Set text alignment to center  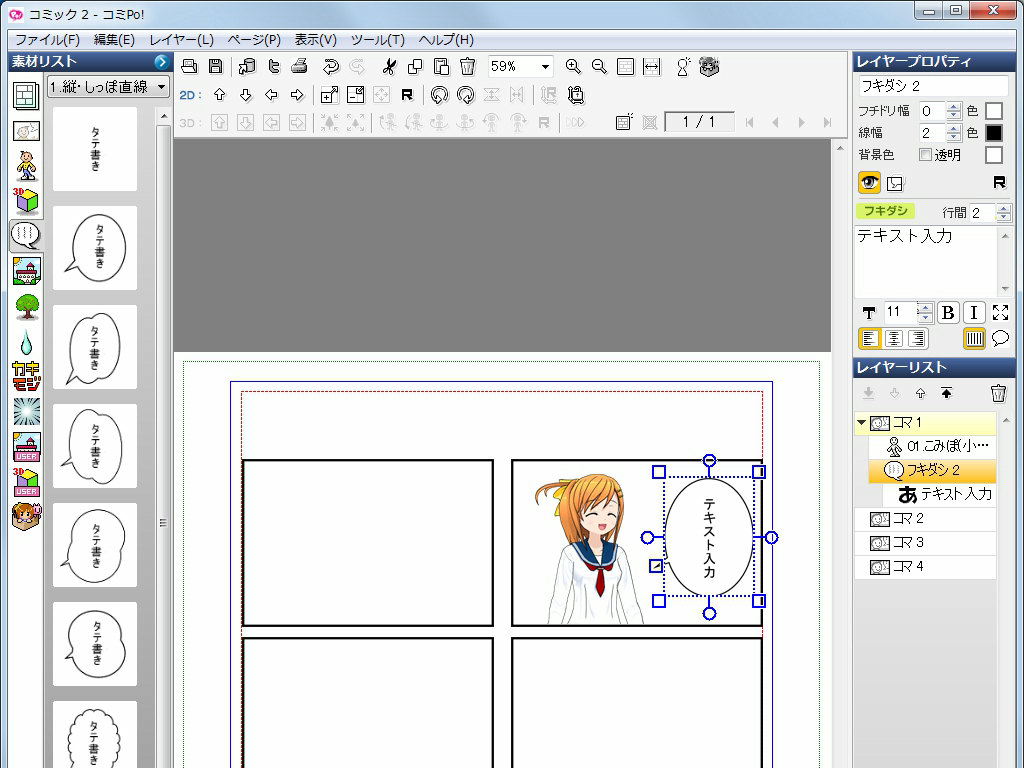tap(893, 338)
